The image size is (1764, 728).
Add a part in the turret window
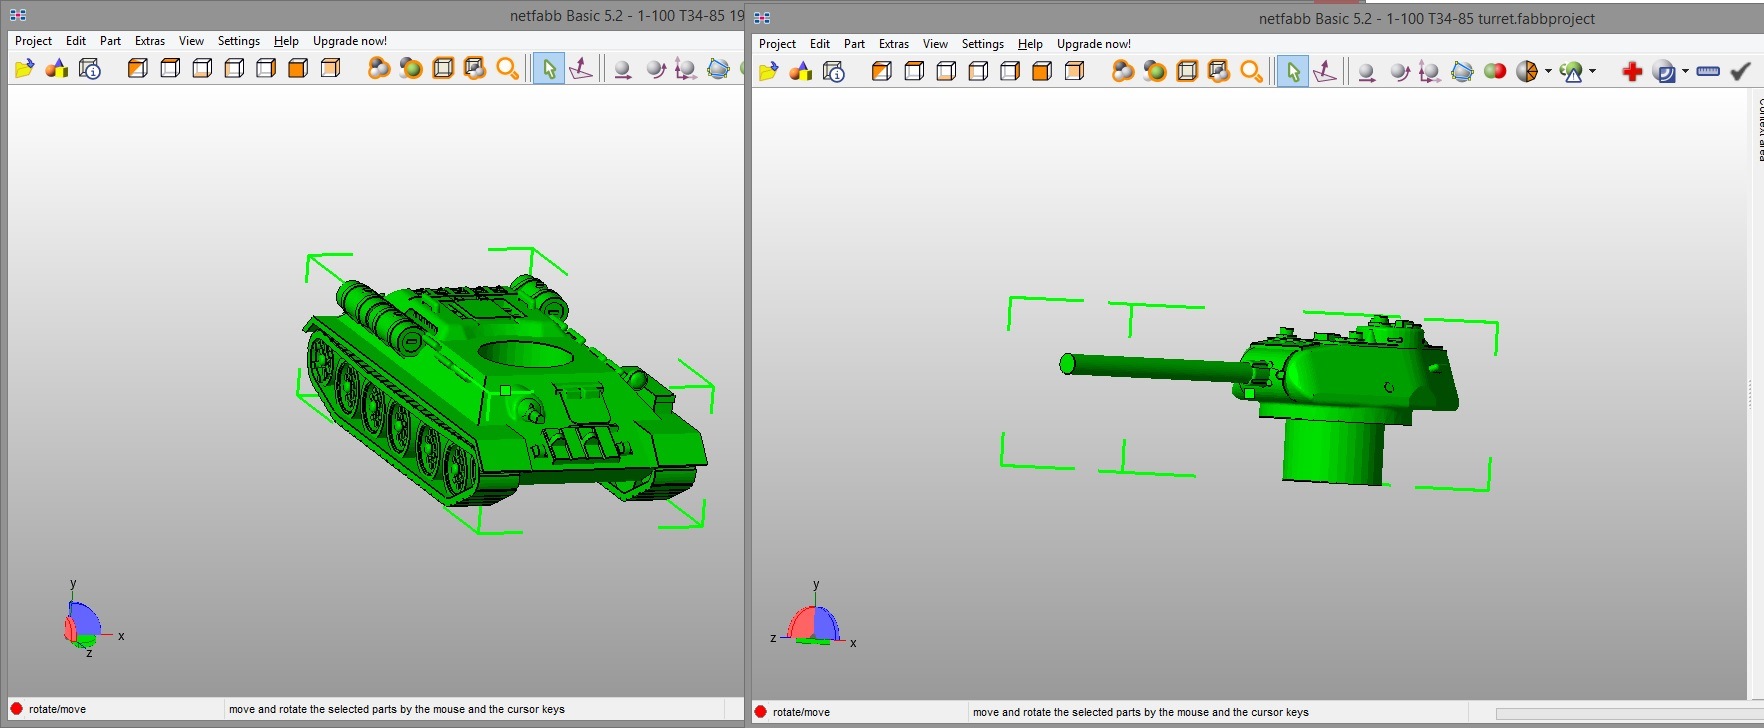pos(800,71)
